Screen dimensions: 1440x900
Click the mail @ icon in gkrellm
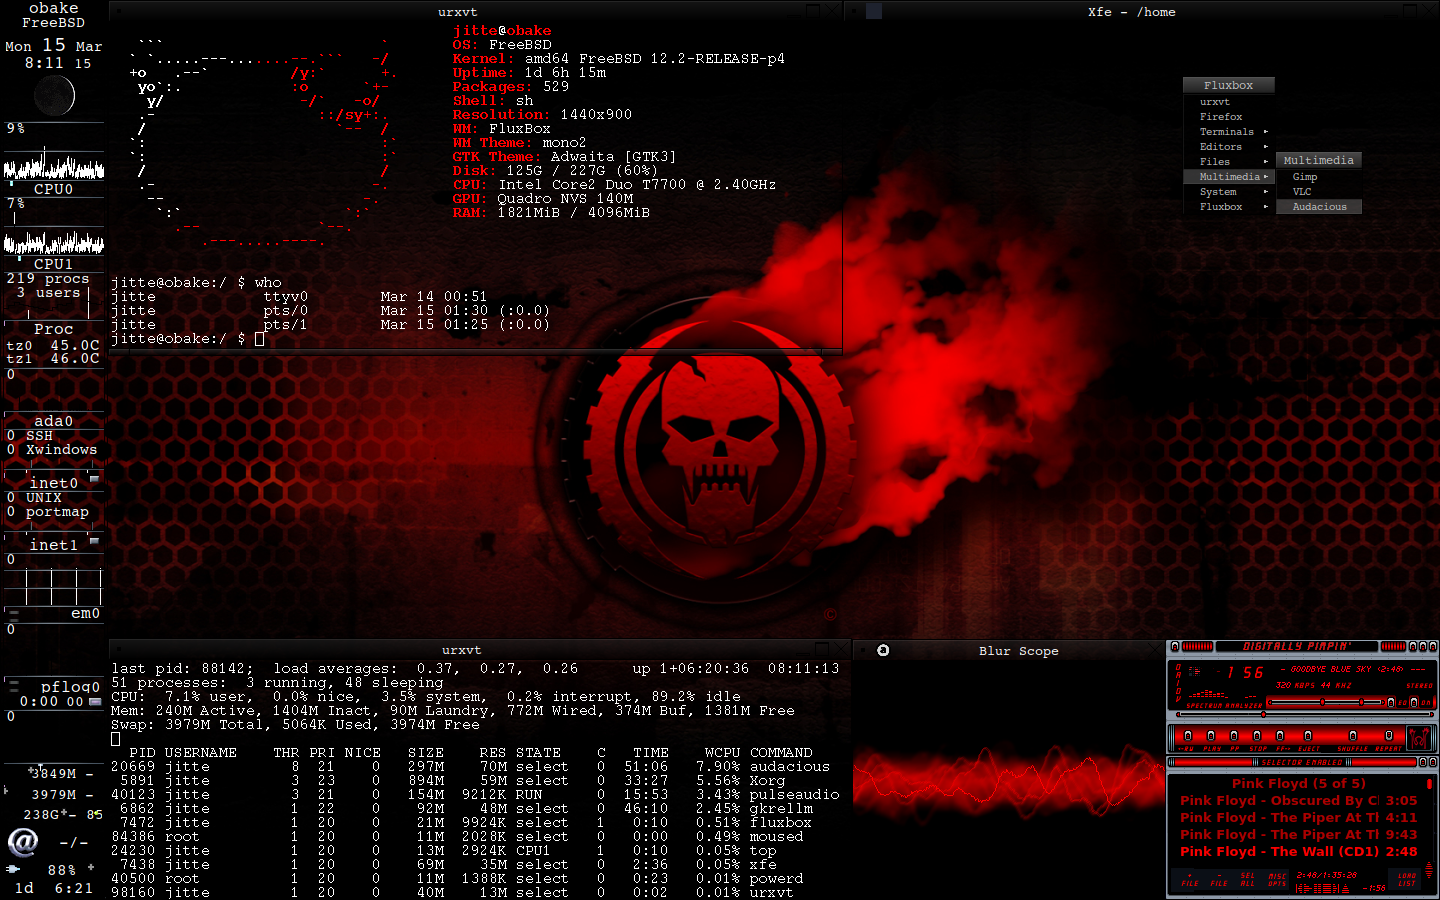point(22,842)
